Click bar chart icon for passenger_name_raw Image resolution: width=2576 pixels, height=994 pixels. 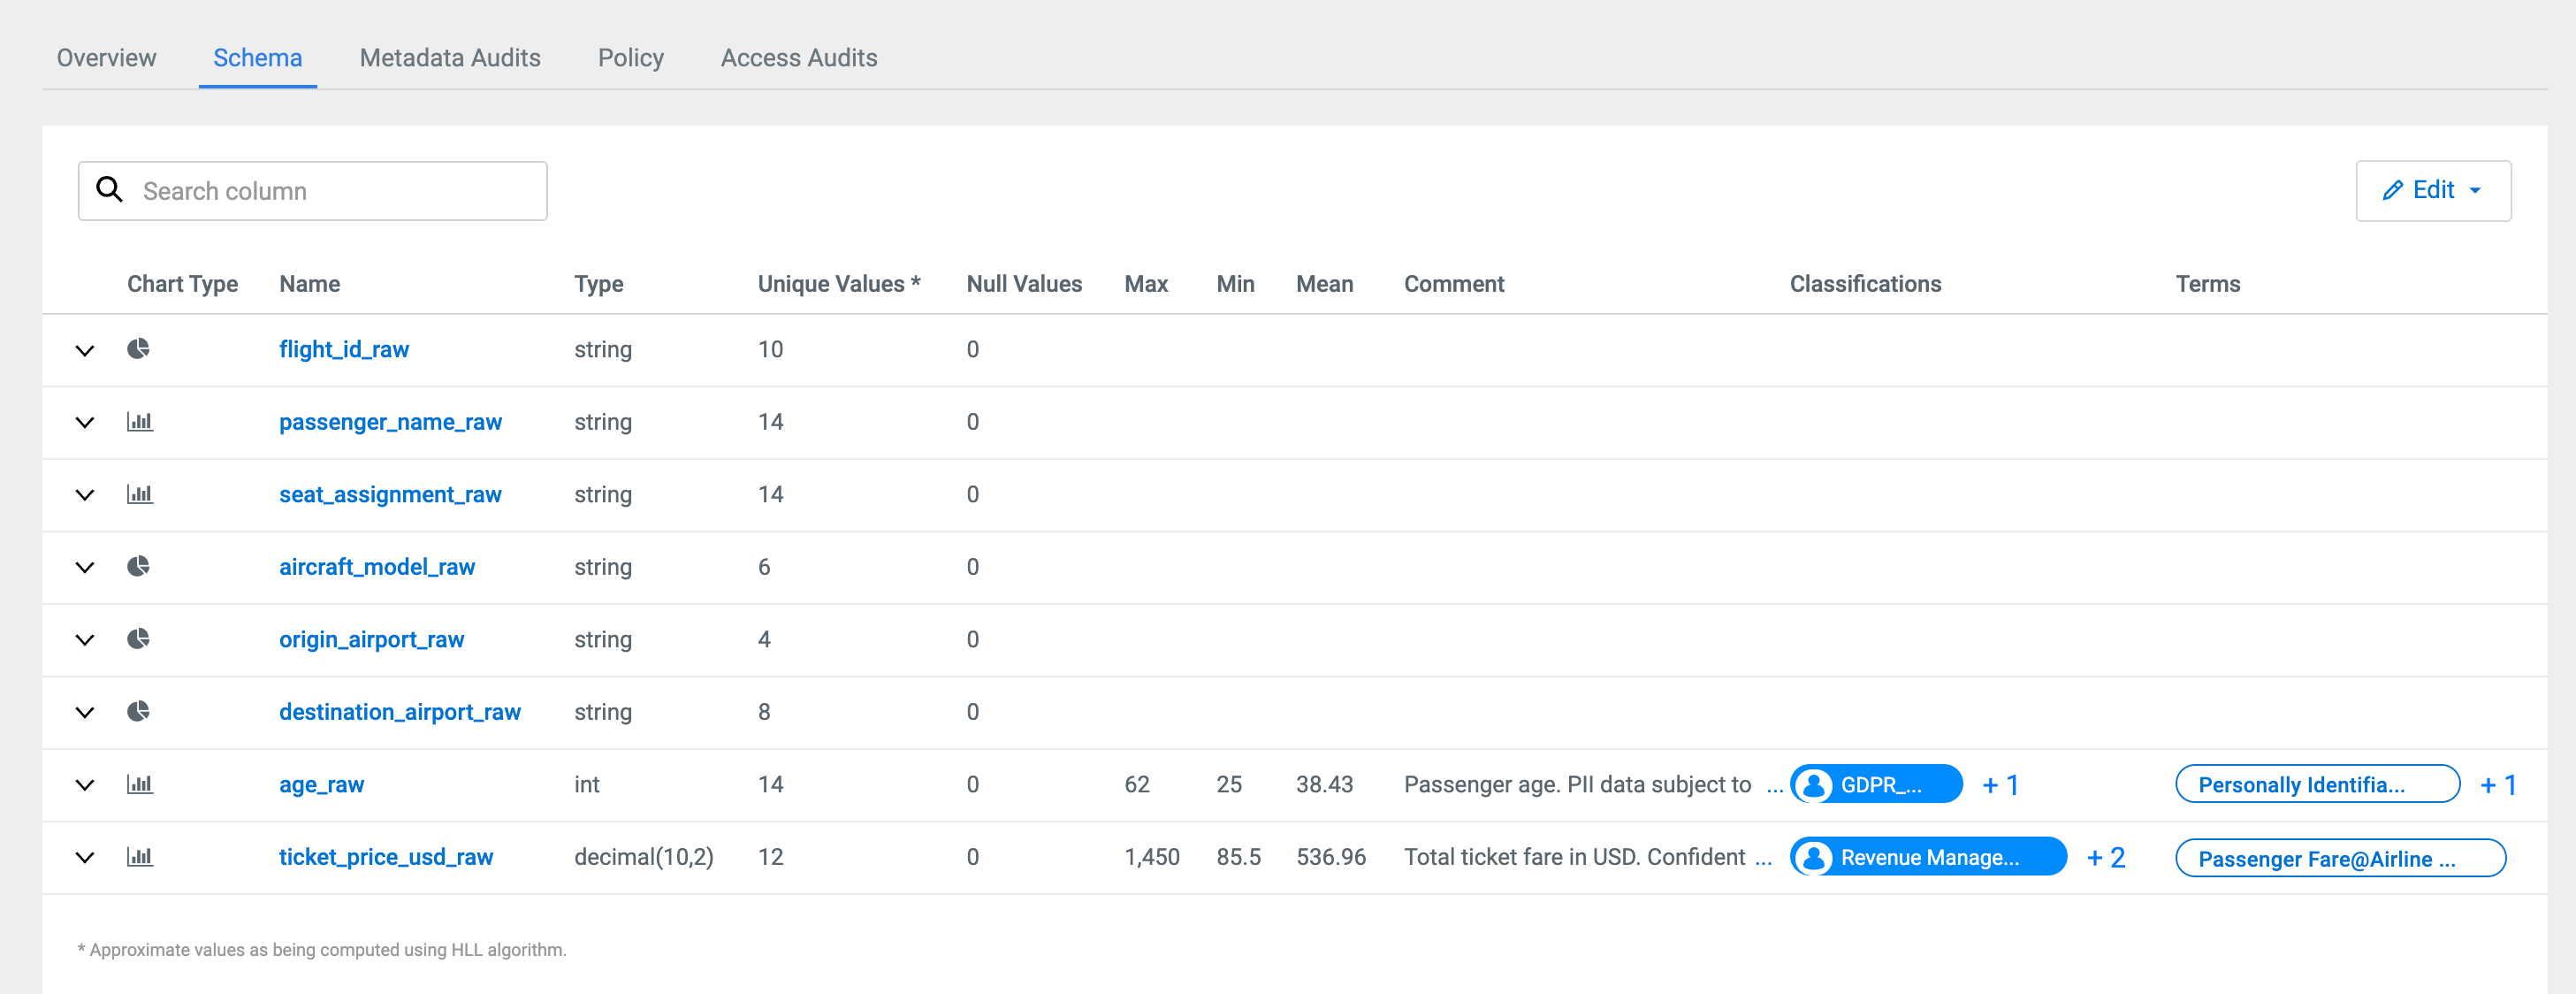pos(139,422)
